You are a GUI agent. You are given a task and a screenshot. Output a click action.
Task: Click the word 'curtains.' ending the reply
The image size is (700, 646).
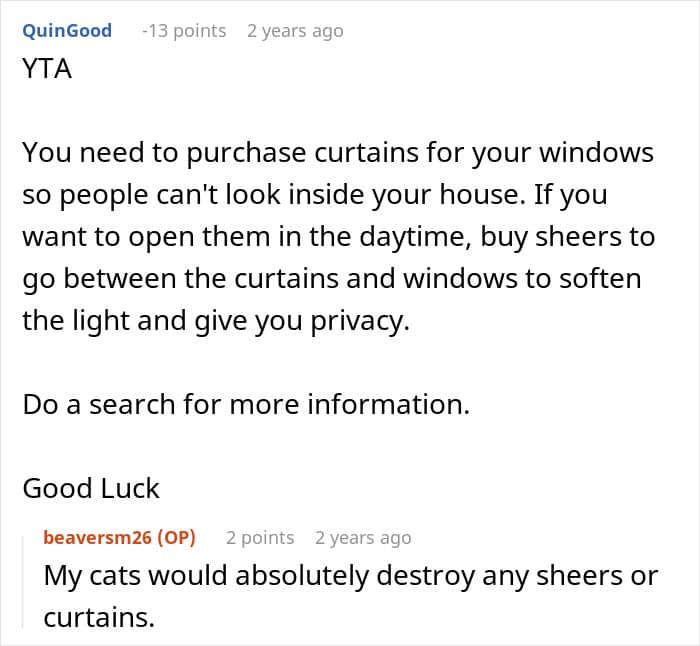coord(99,617)
